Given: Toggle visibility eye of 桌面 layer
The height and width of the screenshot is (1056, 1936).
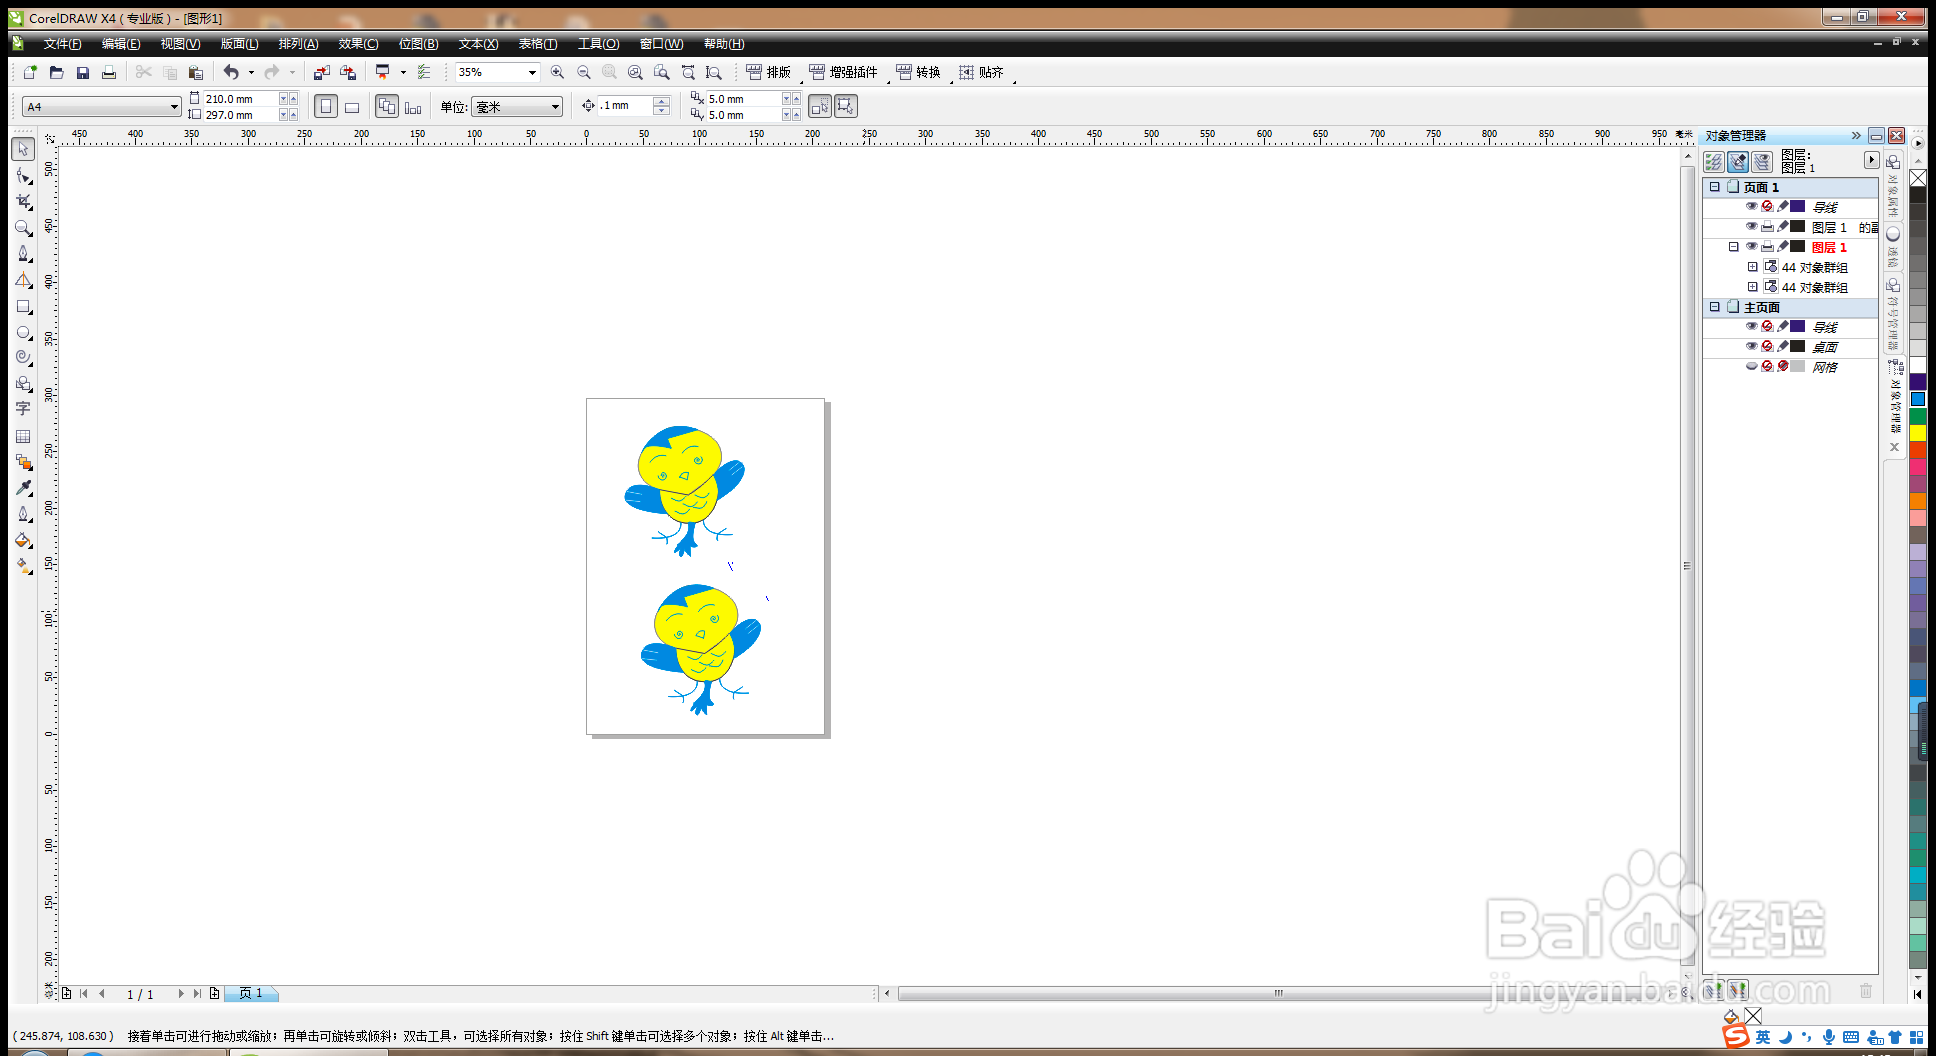Looking at the screenshot, I should (x=1751, y=347).
